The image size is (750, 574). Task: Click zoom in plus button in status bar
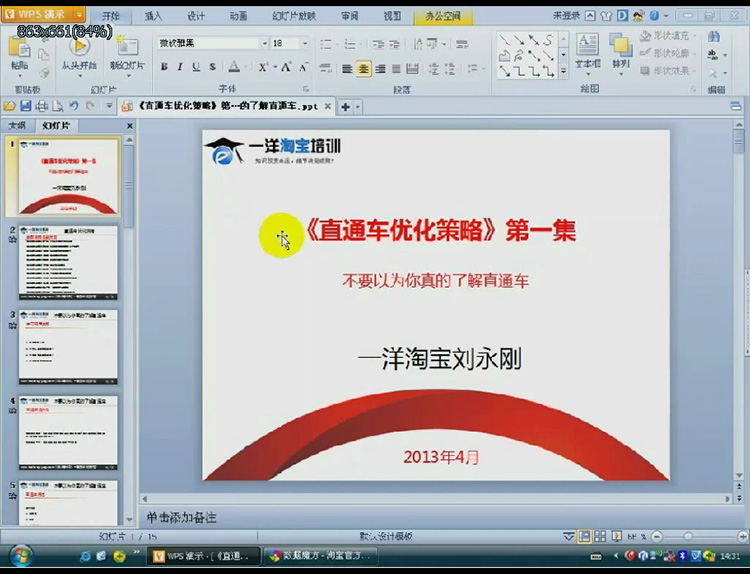pyautogui.click(x=743, y=537)
